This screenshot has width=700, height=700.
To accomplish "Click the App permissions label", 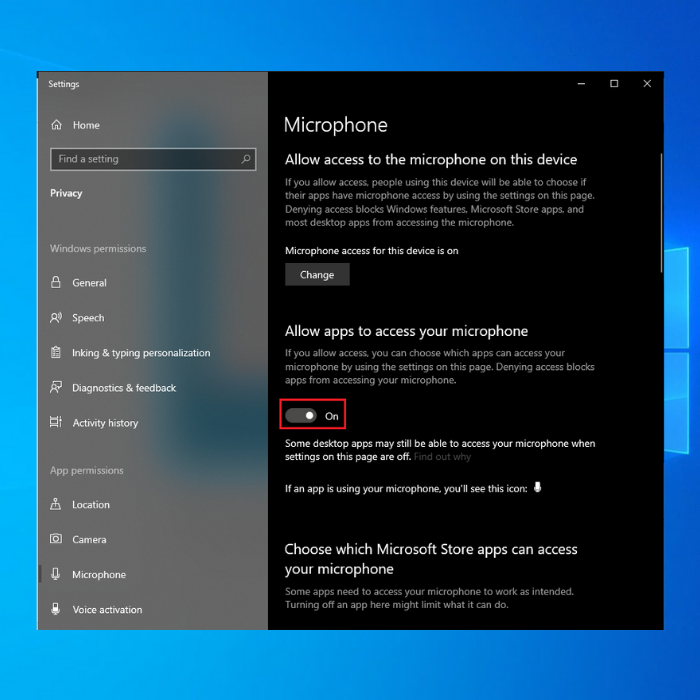I will [x=87, y=470].
